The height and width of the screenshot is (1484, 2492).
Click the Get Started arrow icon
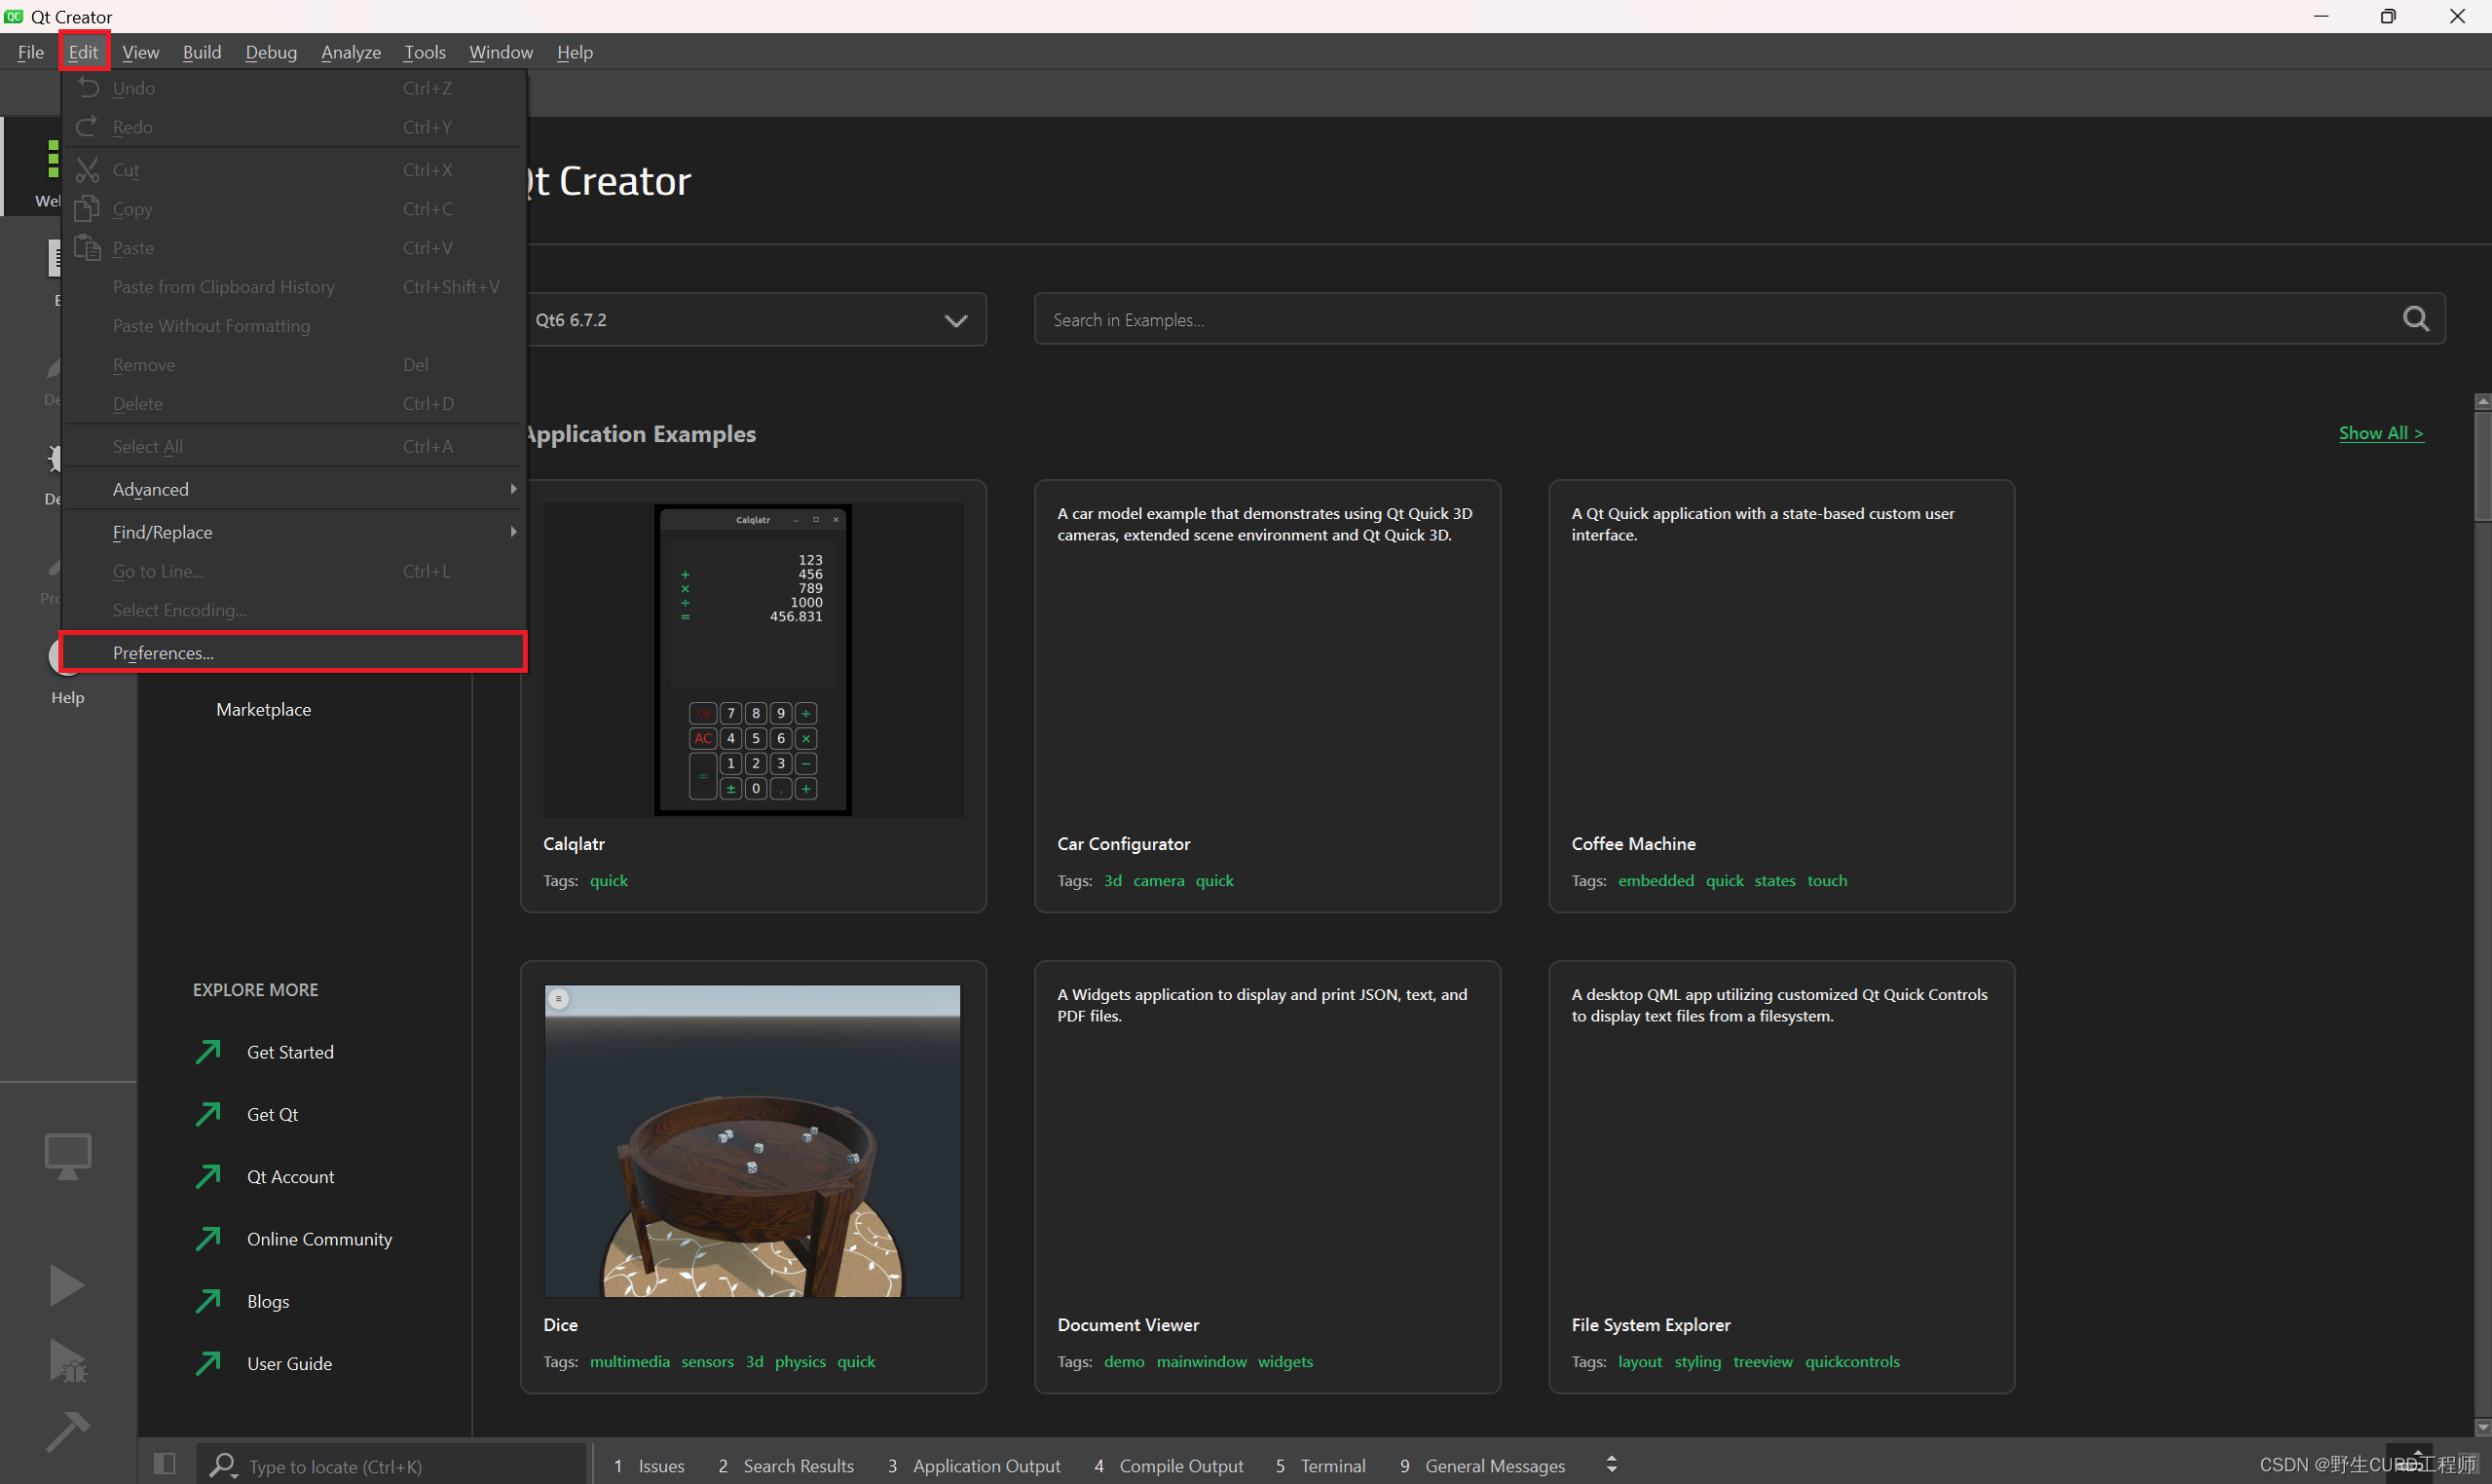(208, 1052)
